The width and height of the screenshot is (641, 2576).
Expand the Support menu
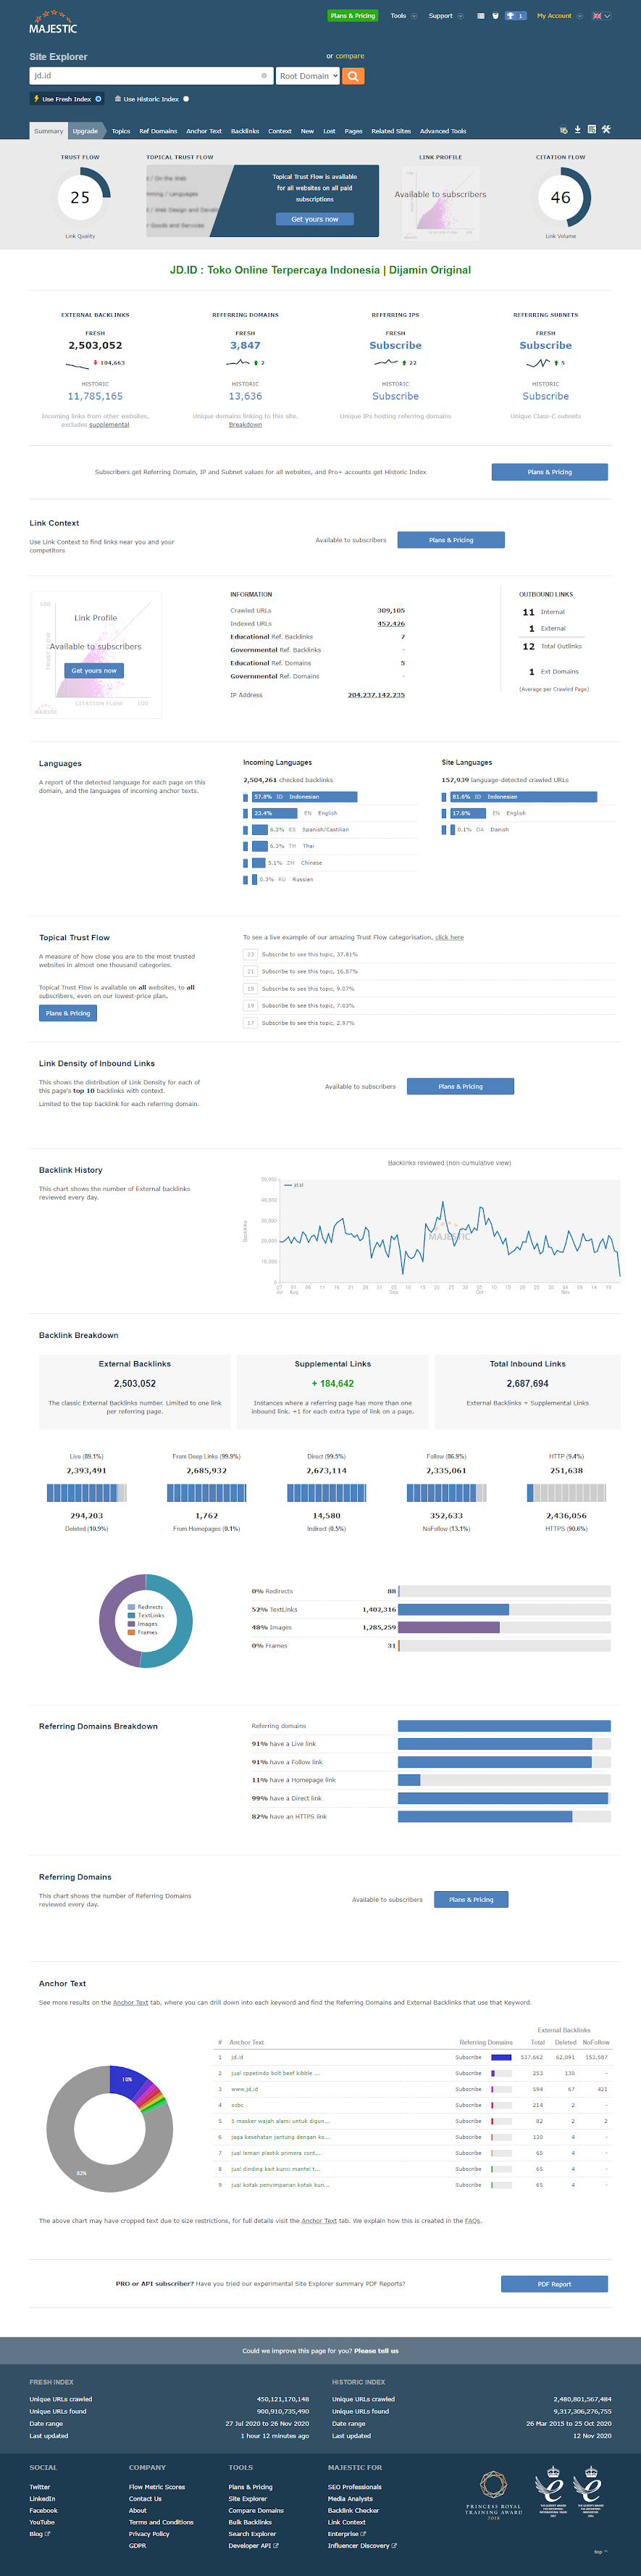coord(446,16)
